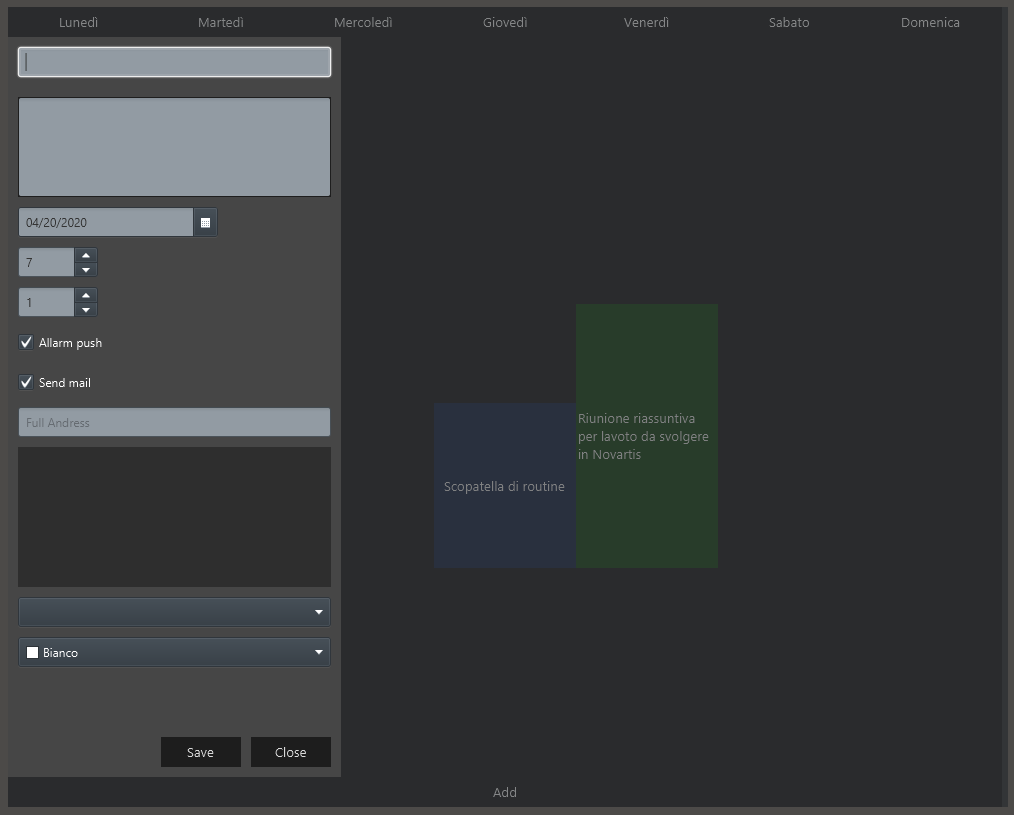Click the Close button
Screen dimensions: 1014x815
[290, 752]
